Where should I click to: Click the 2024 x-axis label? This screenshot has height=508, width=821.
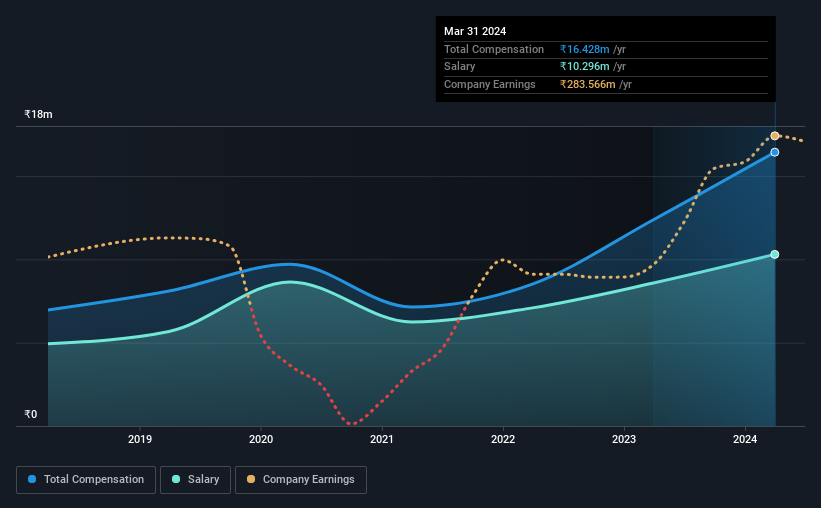coord(745,439)
